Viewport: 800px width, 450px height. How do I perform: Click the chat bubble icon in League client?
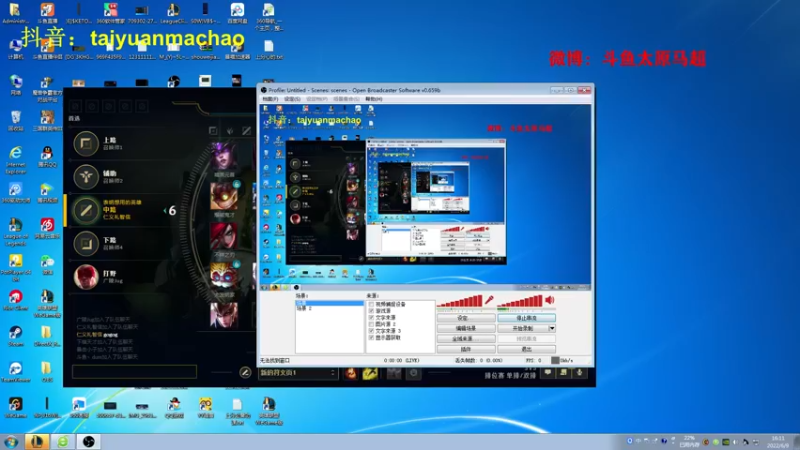point(547,373)
